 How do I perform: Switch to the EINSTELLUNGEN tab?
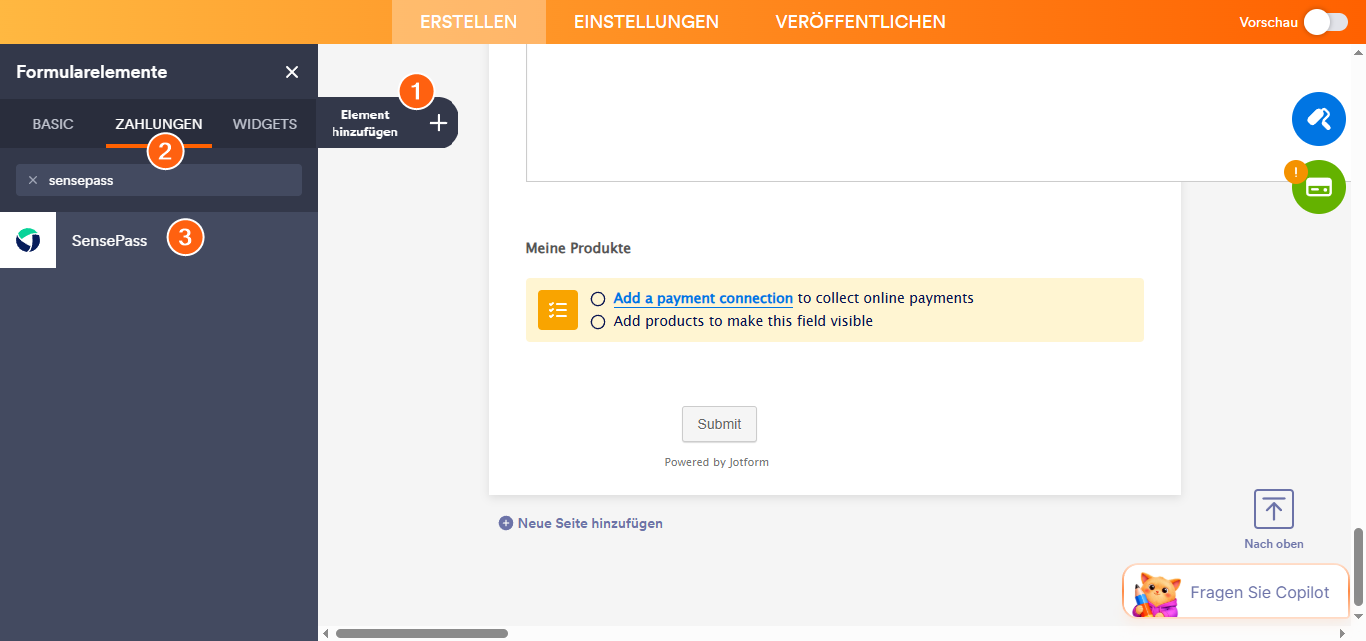[x=645, y=21]
